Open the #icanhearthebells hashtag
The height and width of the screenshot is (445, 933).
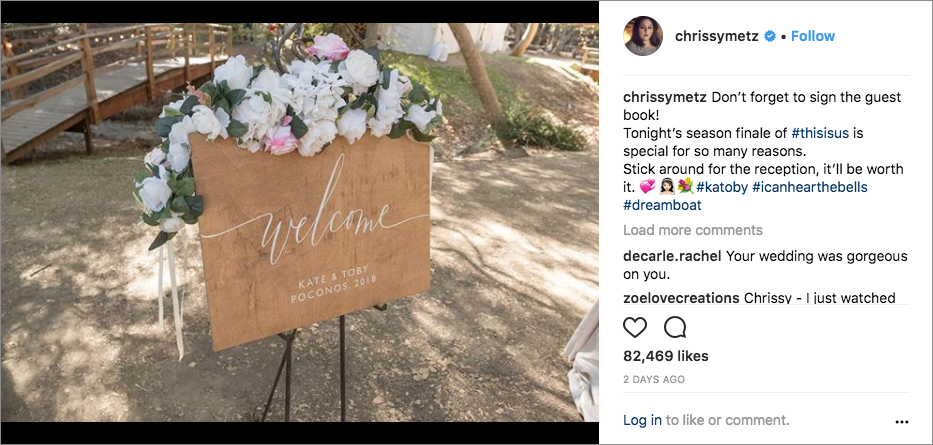[x=810, y=187]
